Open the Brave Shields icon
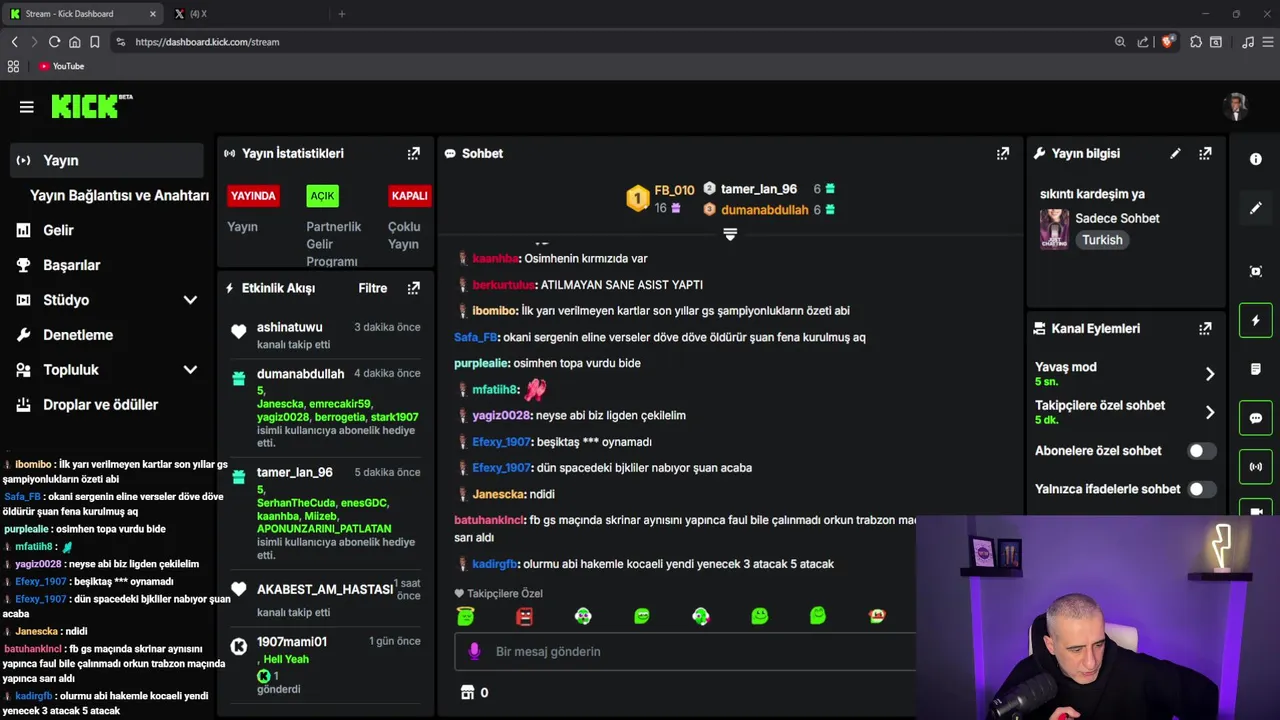The height and width of the screenshot is (720, 1280). point(1167,42)
